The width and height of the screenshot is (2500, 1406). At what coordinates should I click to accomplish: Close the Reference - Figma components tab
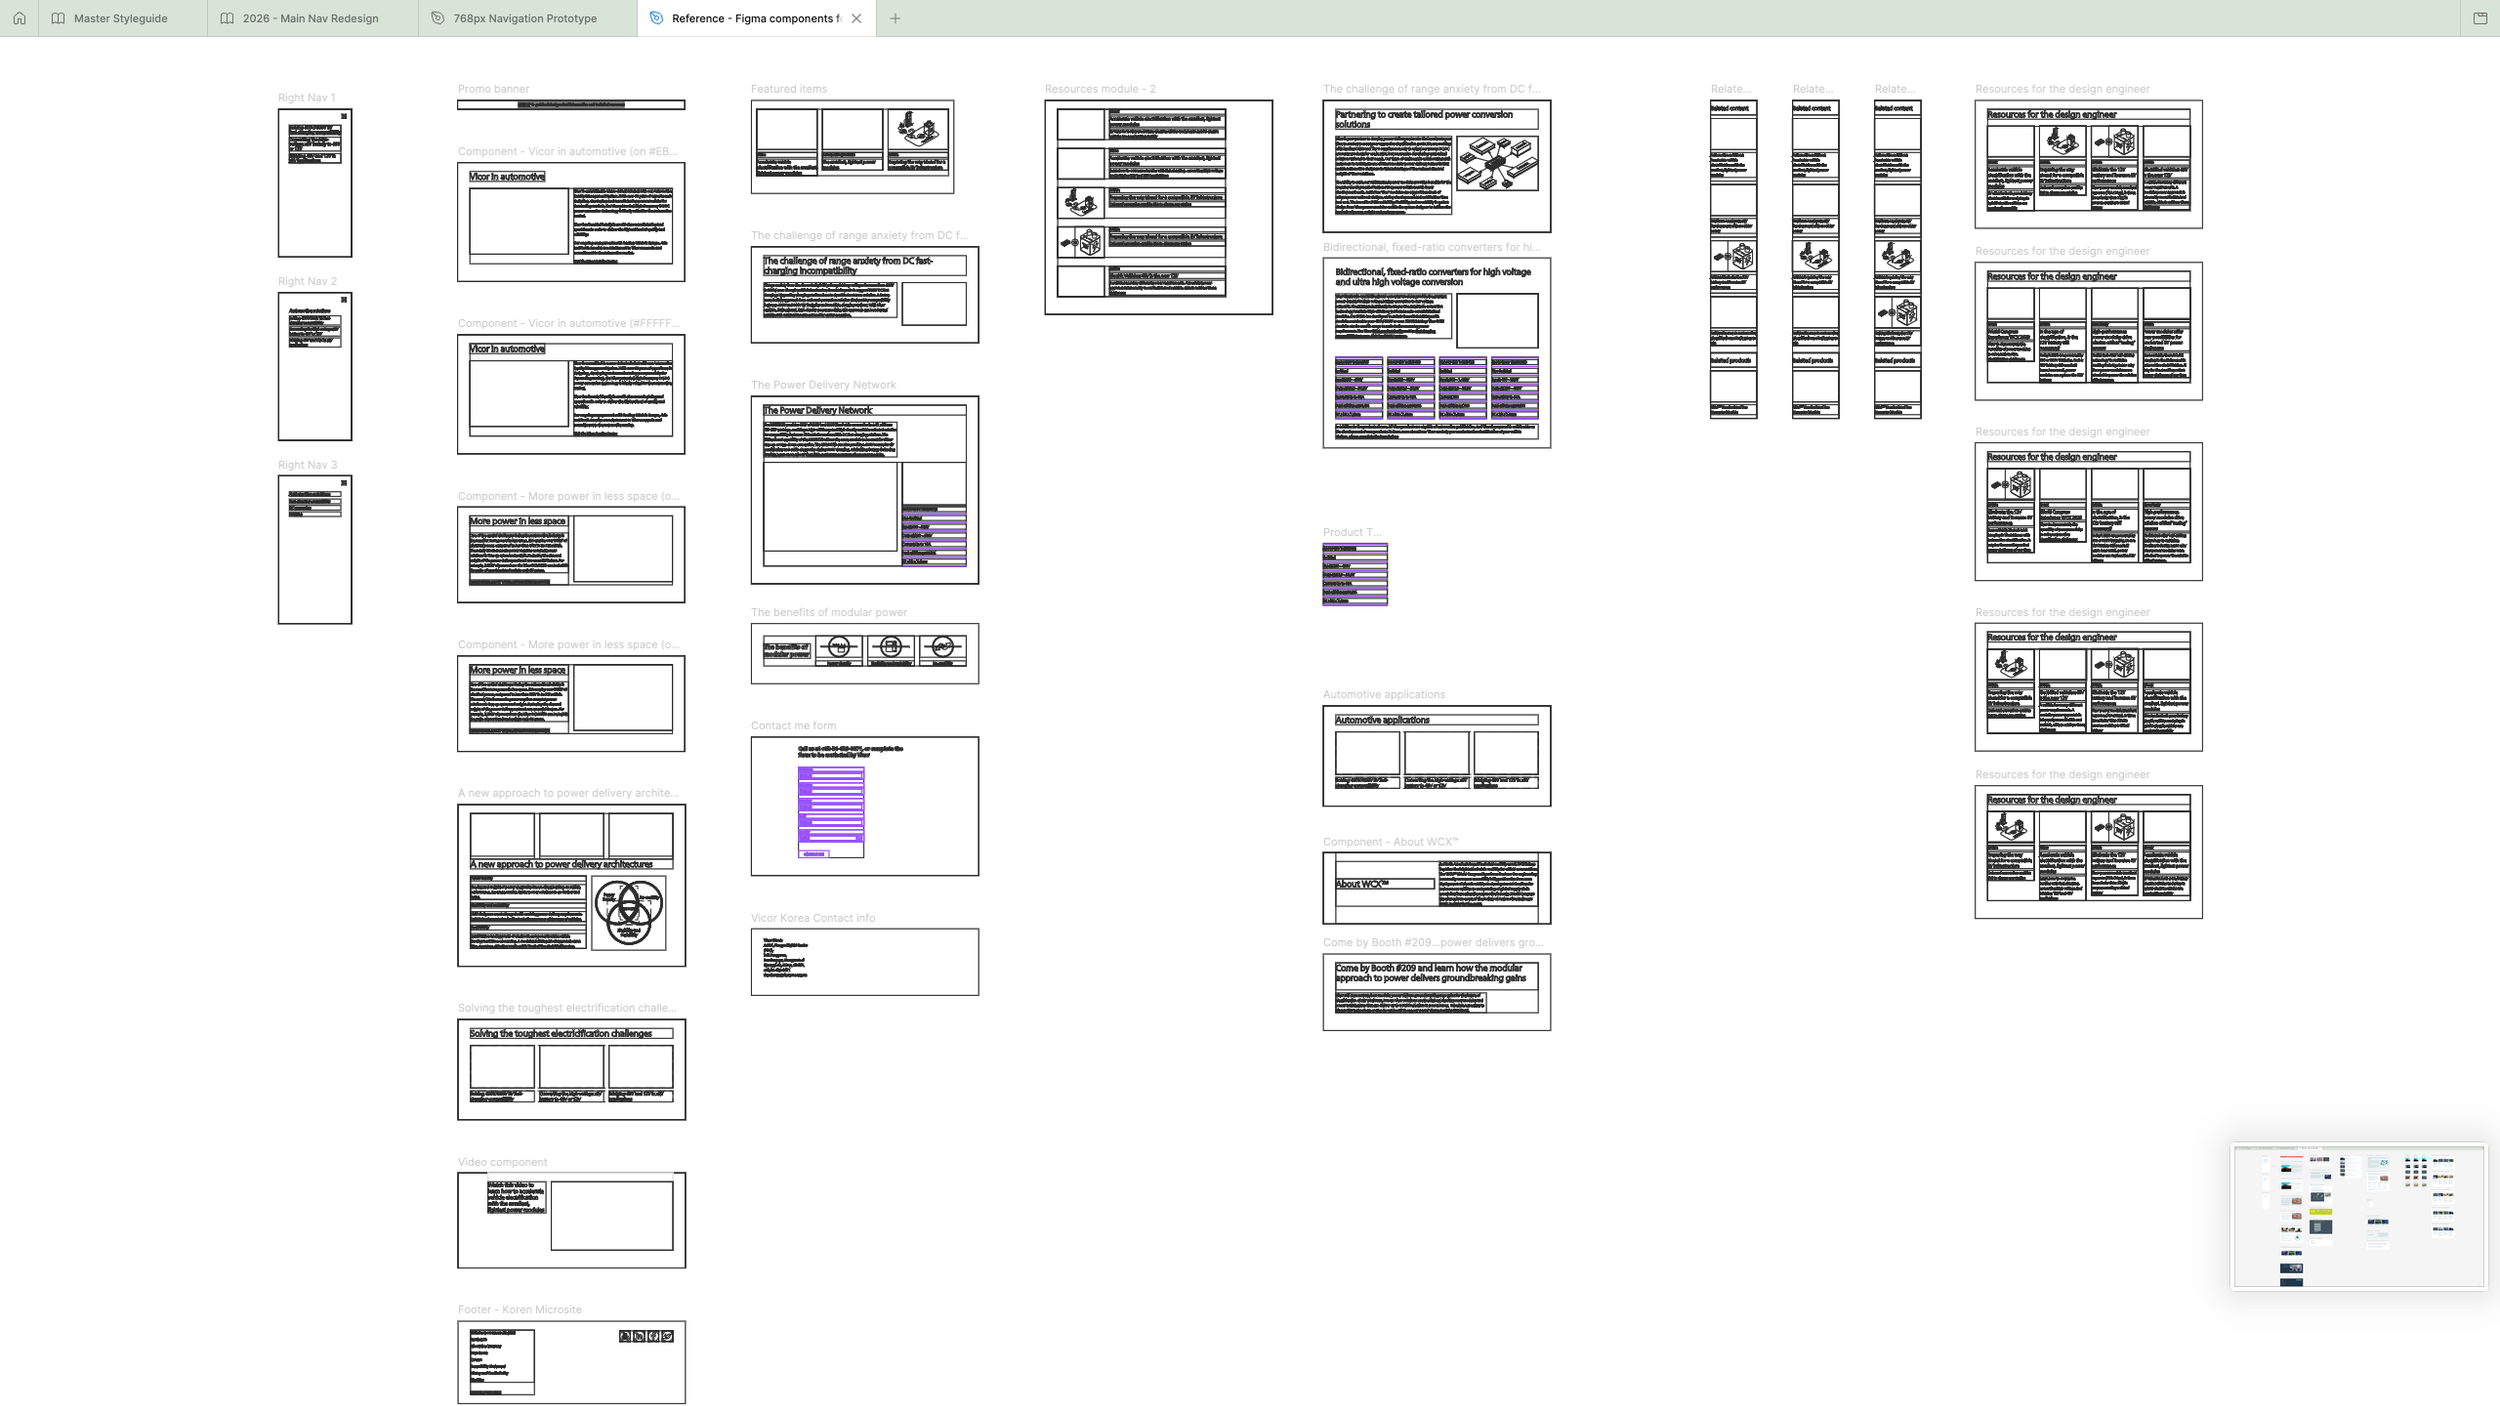(x=856, y=18)
